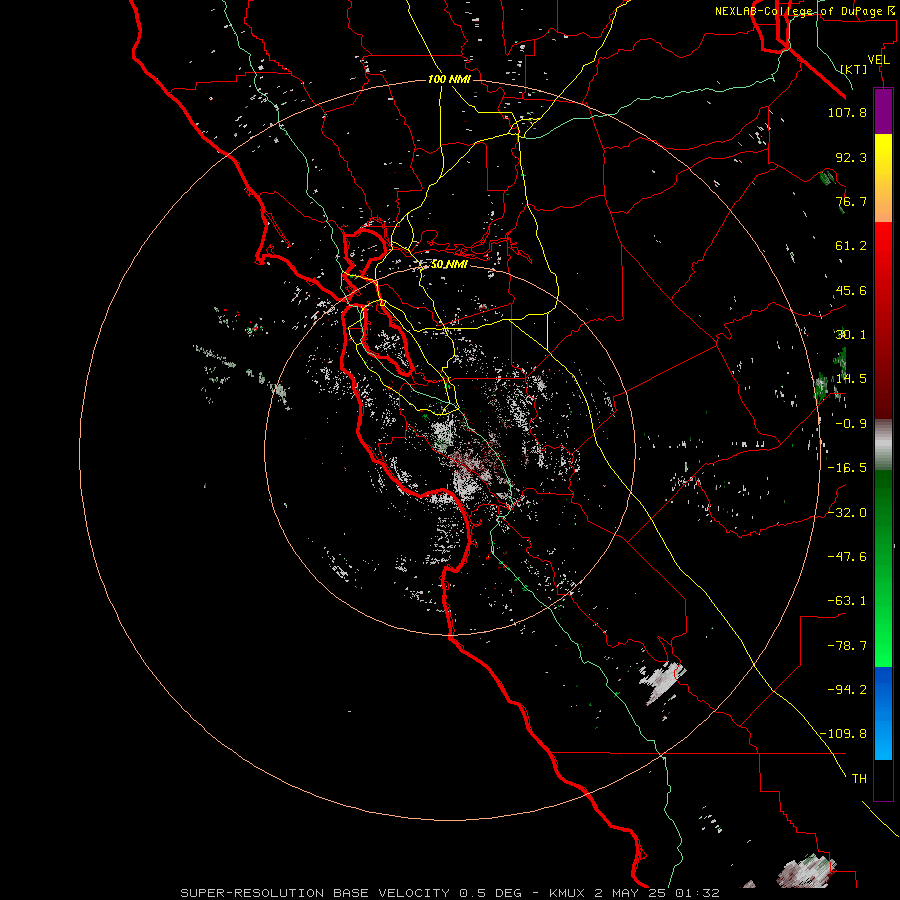Screen dimensions: 900x900
Task: Select the 61.2 velocity scale value
Action: coord(851,246)
